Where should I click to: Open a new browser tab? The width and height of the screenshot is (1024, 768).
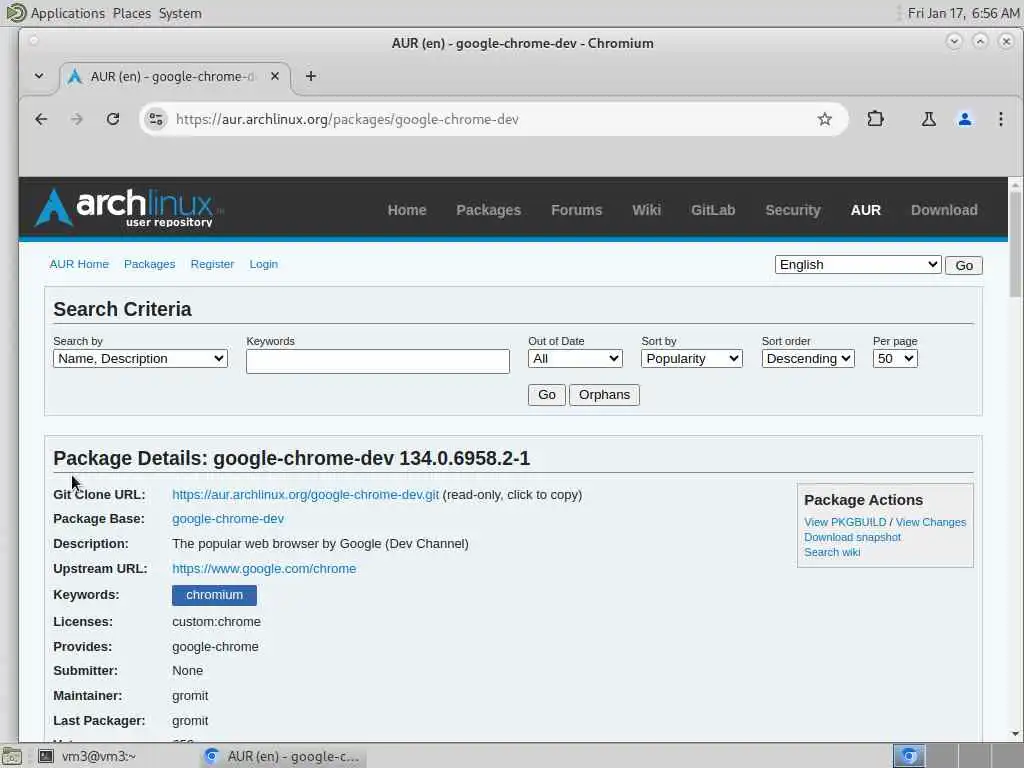click(x=311, y=76)
